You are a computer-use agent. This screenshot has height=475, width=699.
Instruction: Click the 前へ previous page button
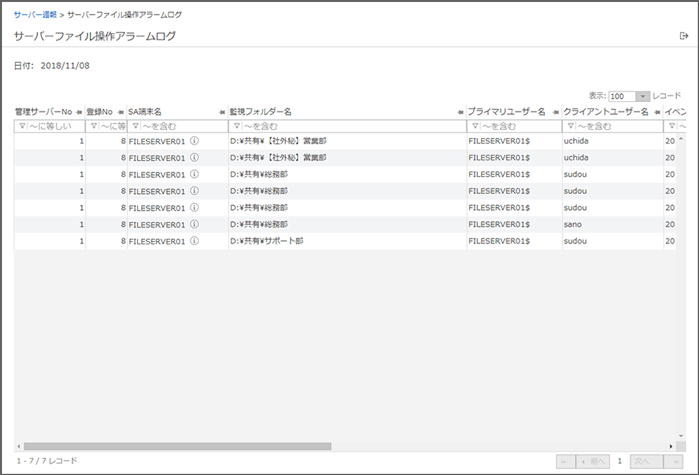click(x=594, y=461)
